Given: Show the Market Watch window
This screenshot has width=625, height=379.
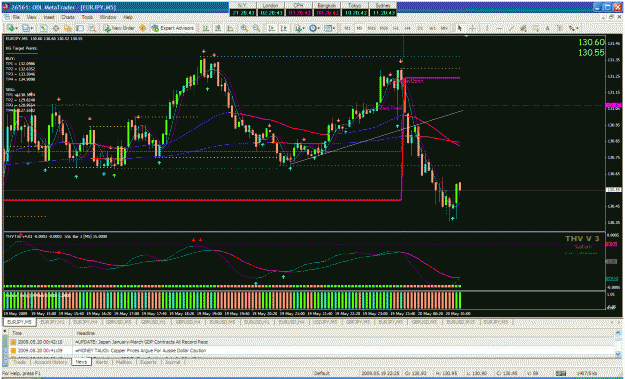Looking at the screenshot, I should coord(43,28).
